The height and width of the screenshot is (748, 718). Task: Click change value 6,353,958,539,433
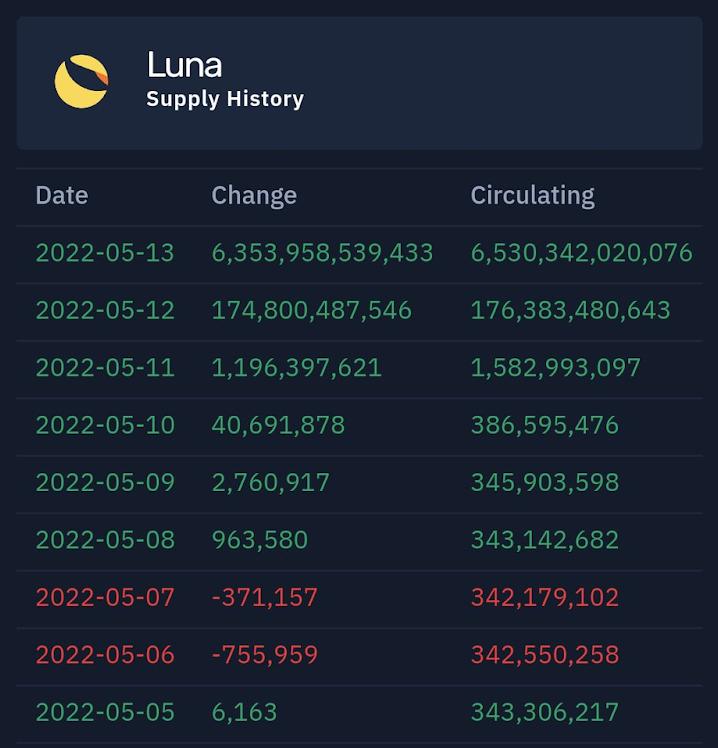(322, 253)
